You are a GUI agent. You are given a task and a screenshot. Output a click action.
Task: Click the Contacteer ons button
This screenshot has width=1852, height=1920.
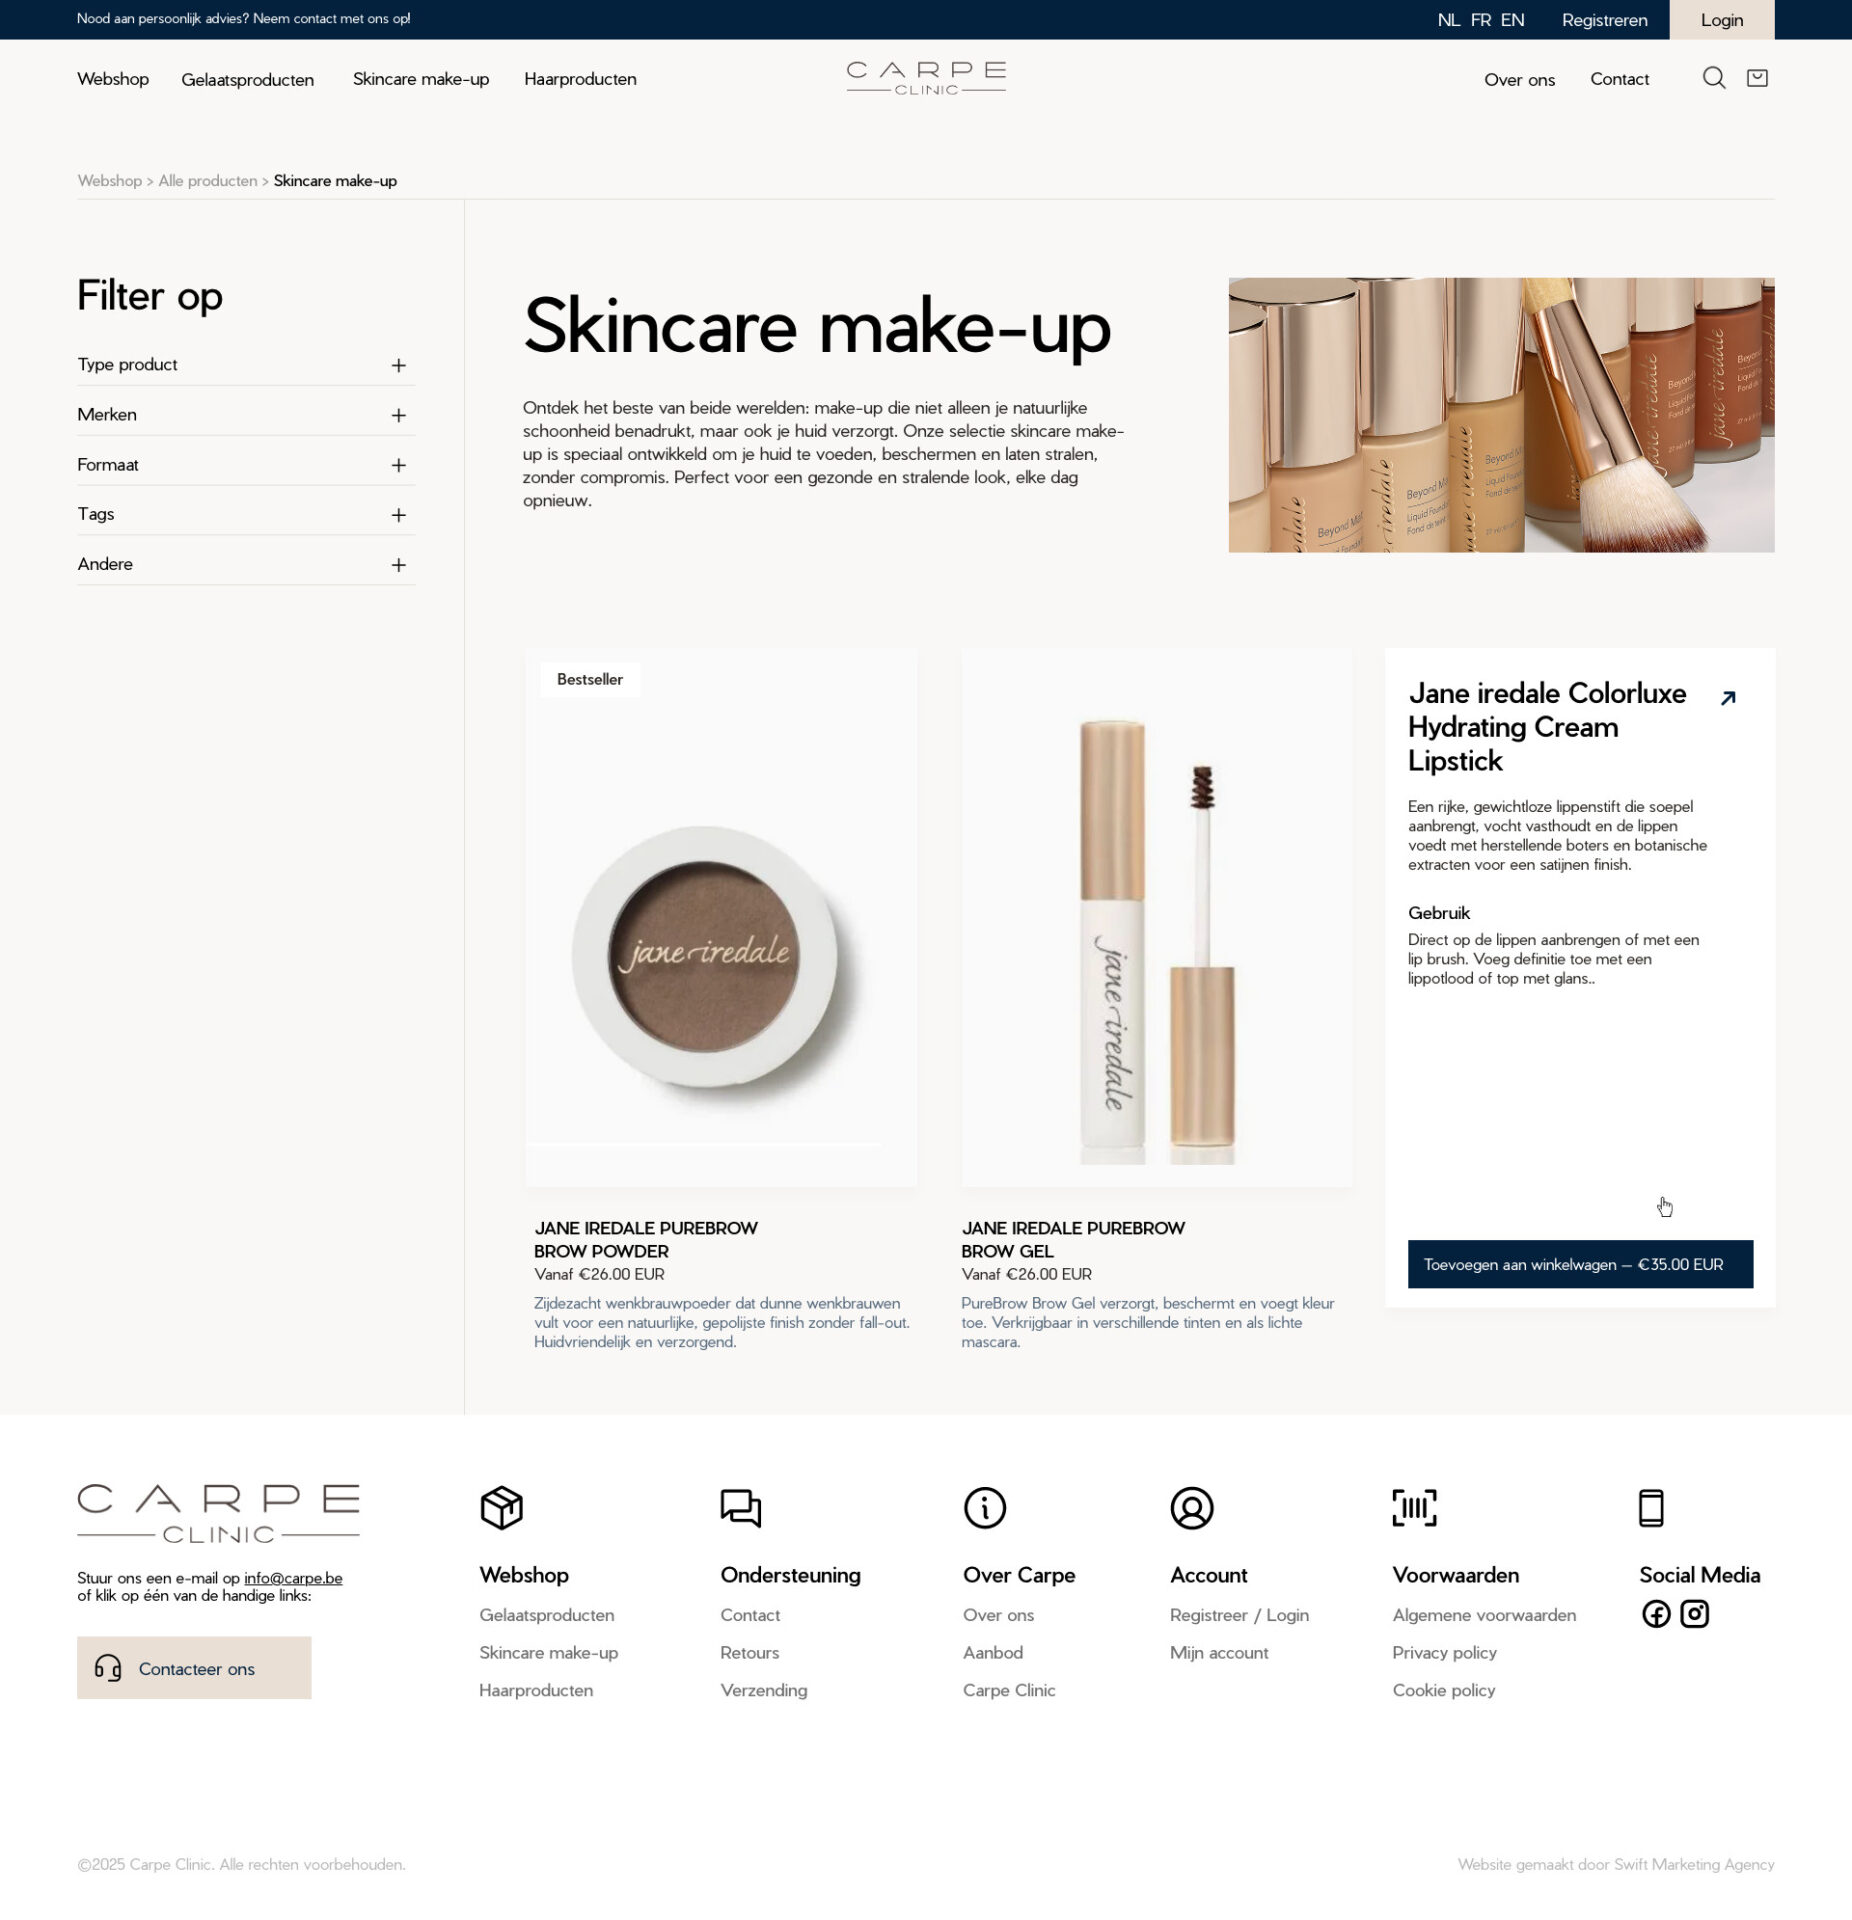(x=194, y=1668)
